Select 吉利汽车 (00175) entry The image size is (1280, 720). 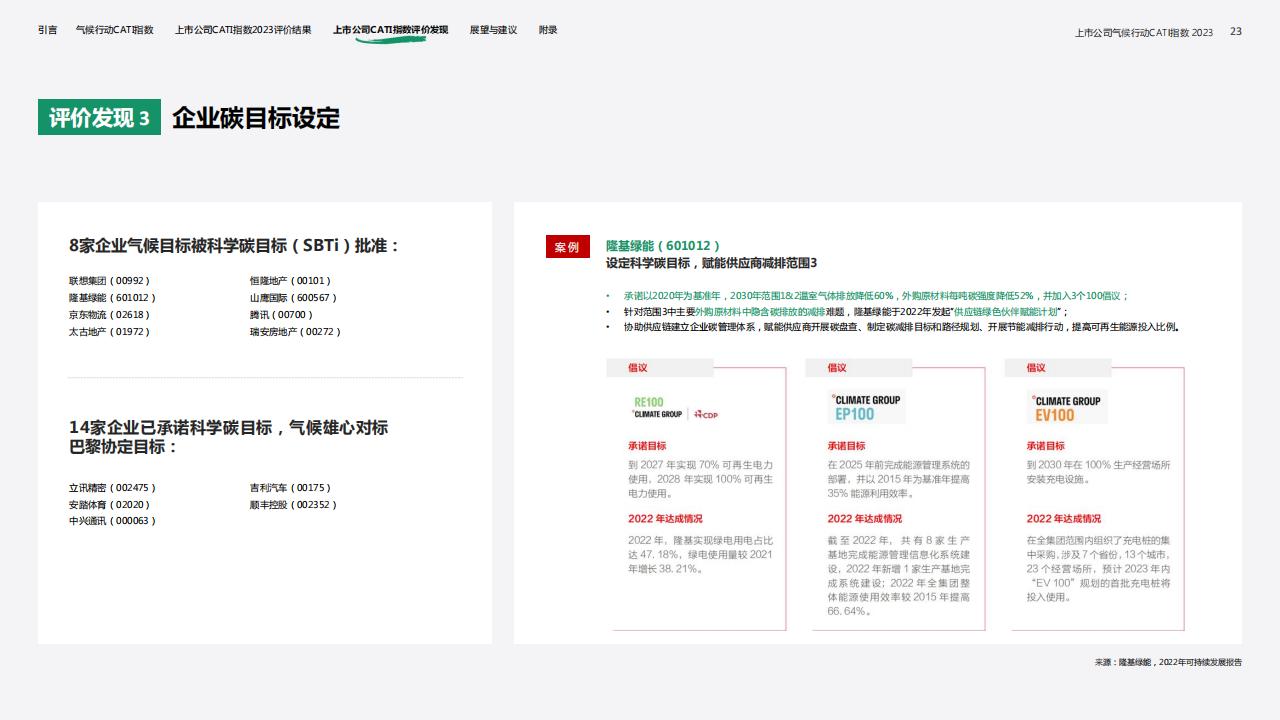pos(290,488)
